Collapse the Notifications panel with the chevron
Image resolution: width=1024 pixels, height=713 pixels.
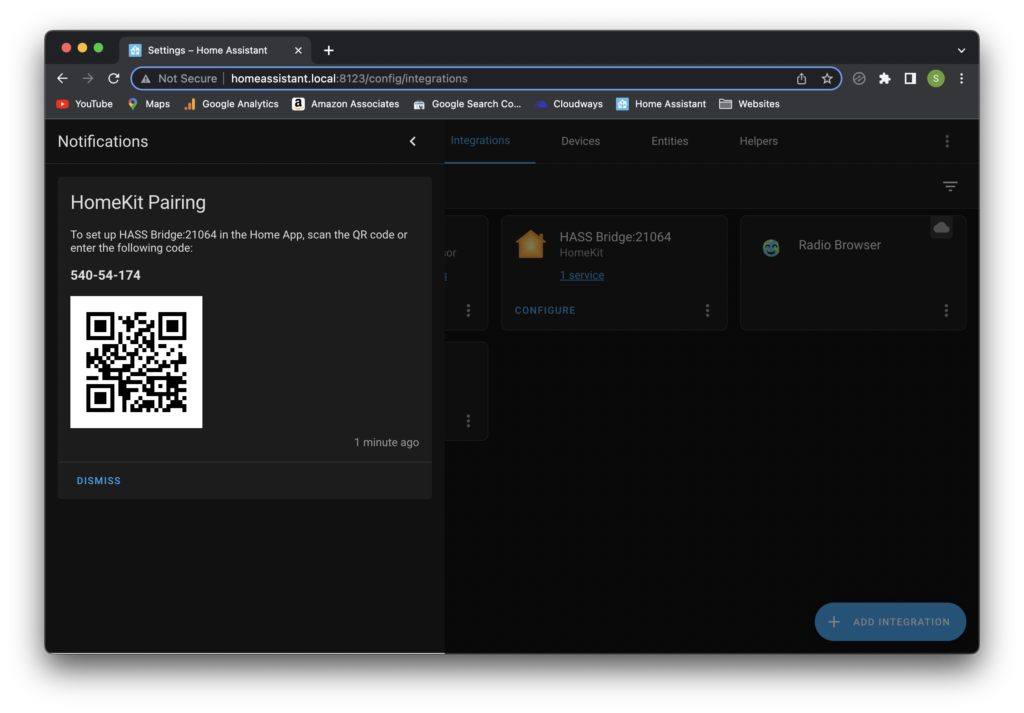pyautogui.click(x=412, y=141)
